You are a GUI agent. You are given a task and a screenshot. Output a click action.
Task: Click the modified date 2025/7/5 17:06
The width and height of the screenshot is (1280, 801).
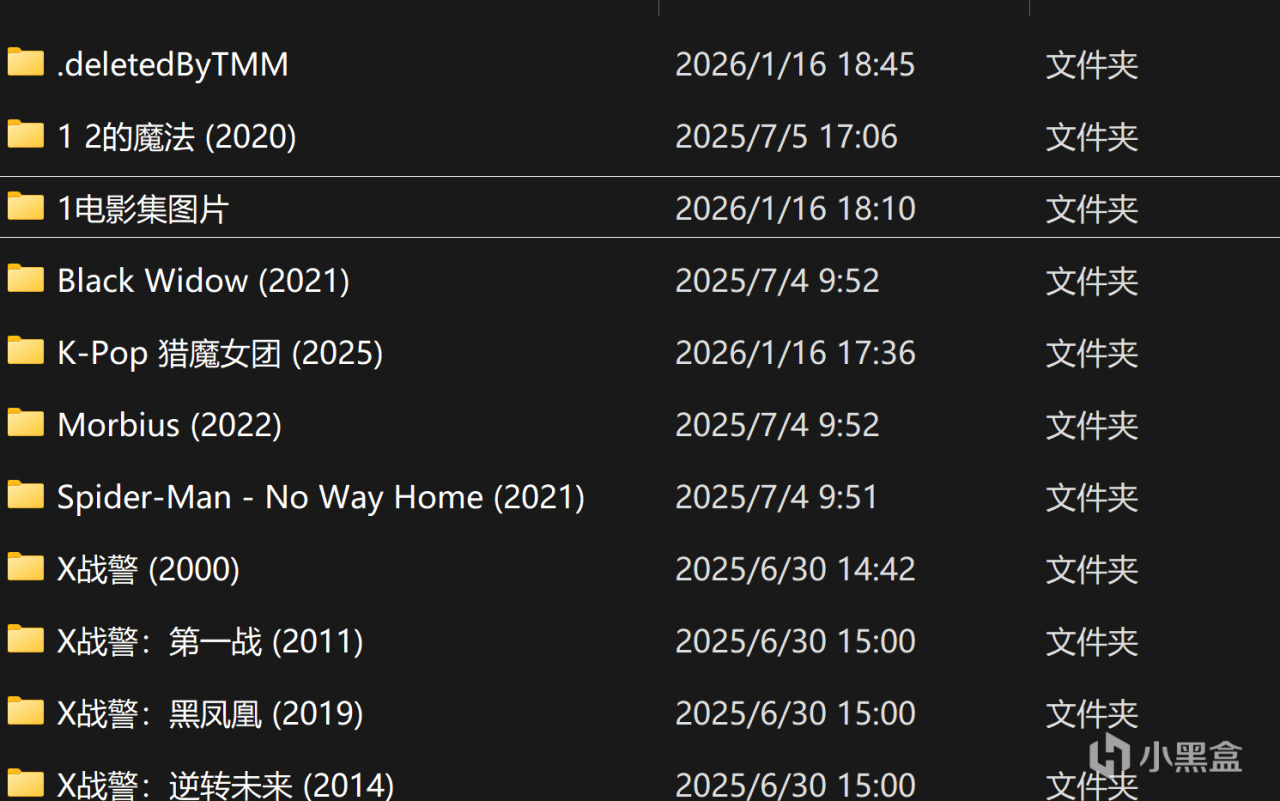click(786, 137)
